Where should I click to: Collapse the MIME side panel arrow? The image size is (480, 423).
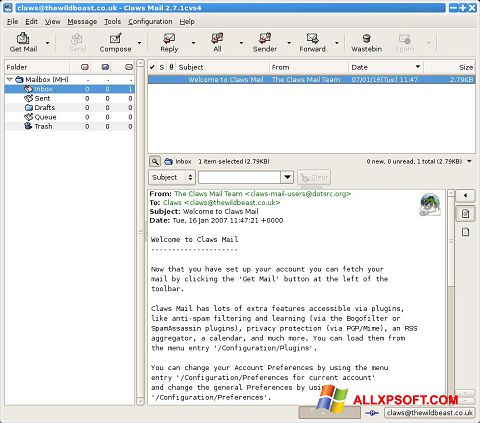click(x=465, y=196)
